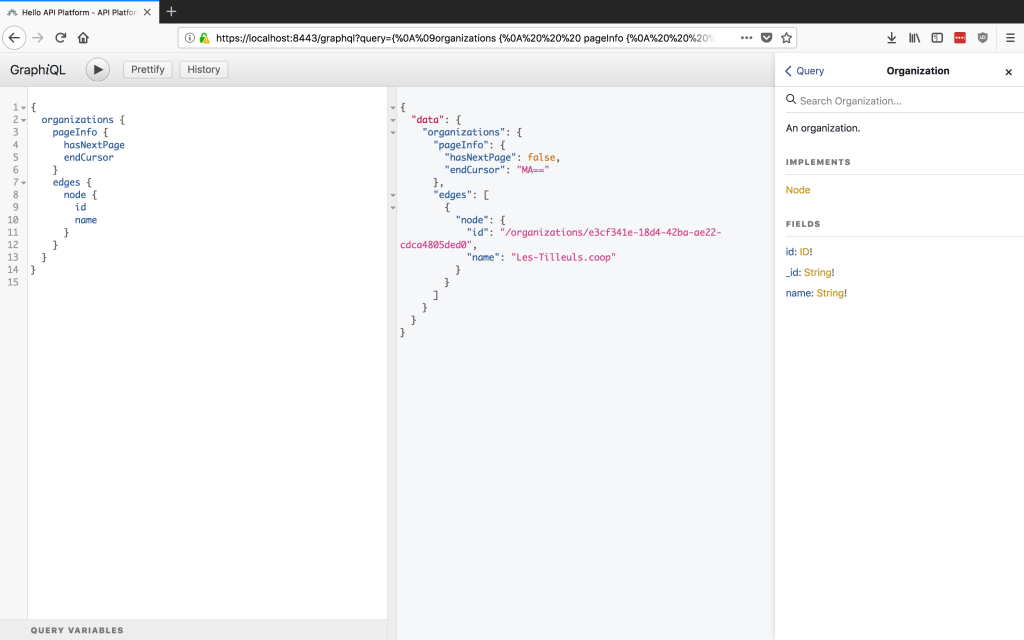Image resolution: width=1024 pixels, height=640 pixels.
Task: Open the Node type documentation link
Action: pyautogui.click(x=797, y=190)
